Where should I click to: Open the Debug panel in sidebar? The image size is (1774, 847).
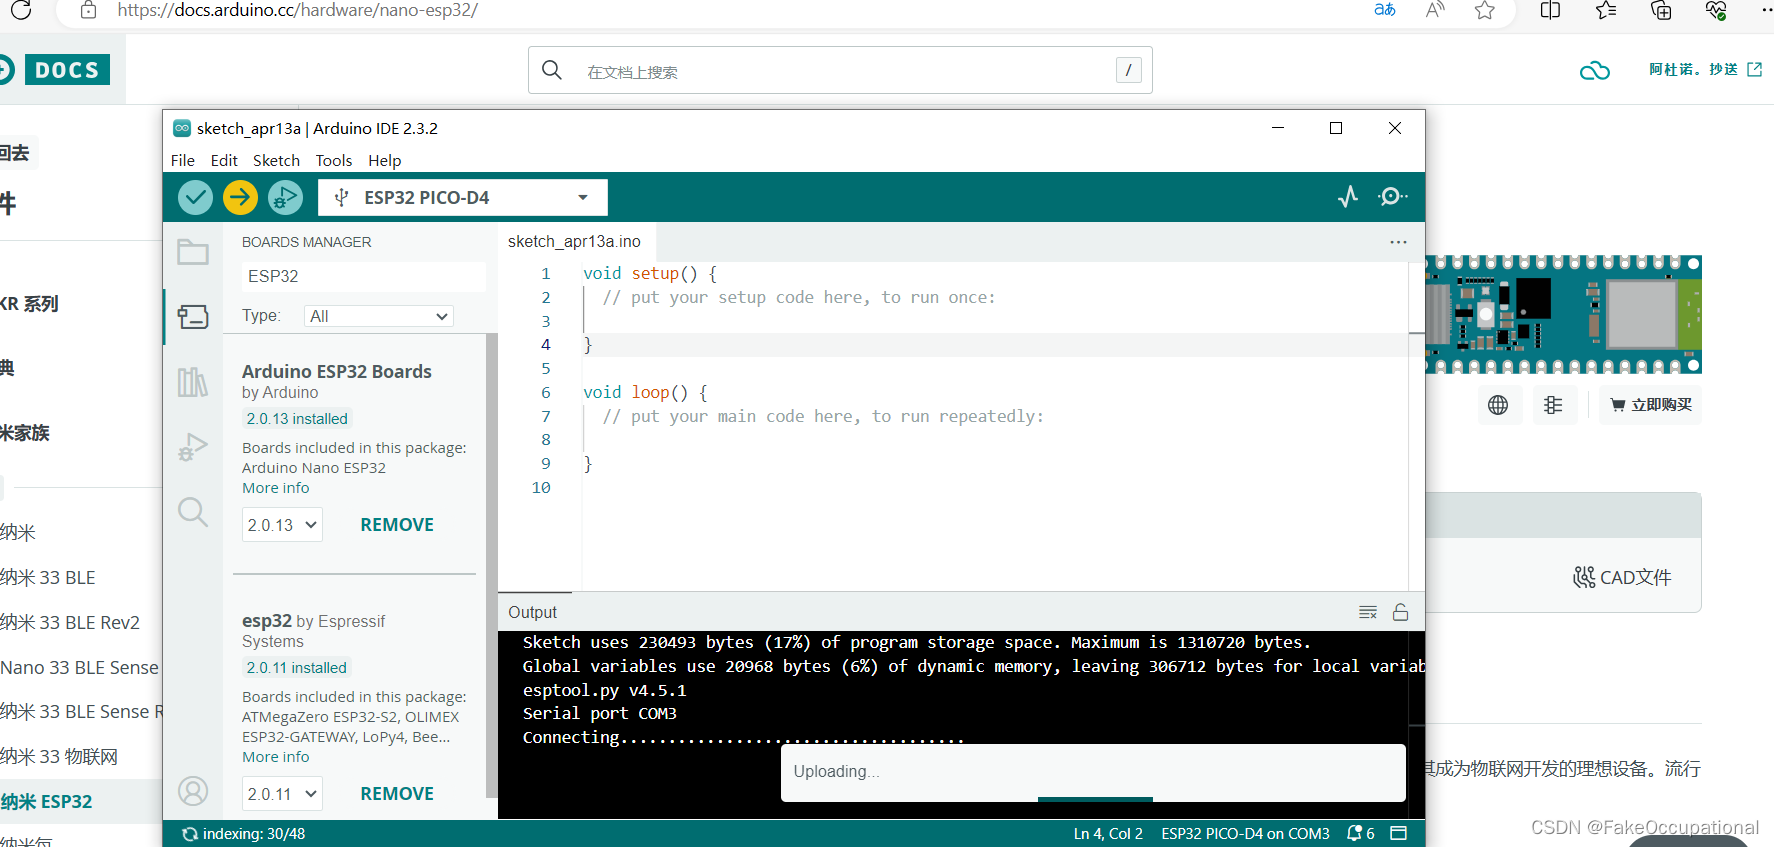(x=193, y=447)
